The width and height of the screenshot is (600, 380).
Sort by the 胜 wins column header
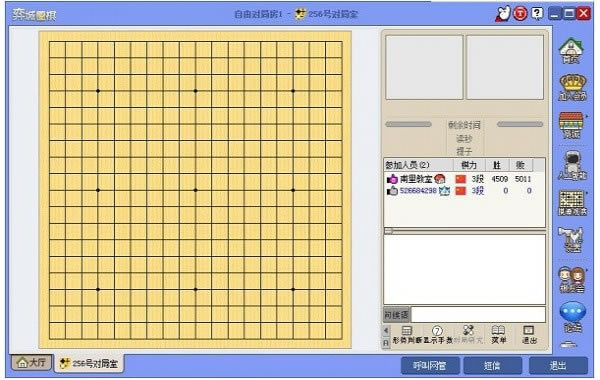(497, 165)
